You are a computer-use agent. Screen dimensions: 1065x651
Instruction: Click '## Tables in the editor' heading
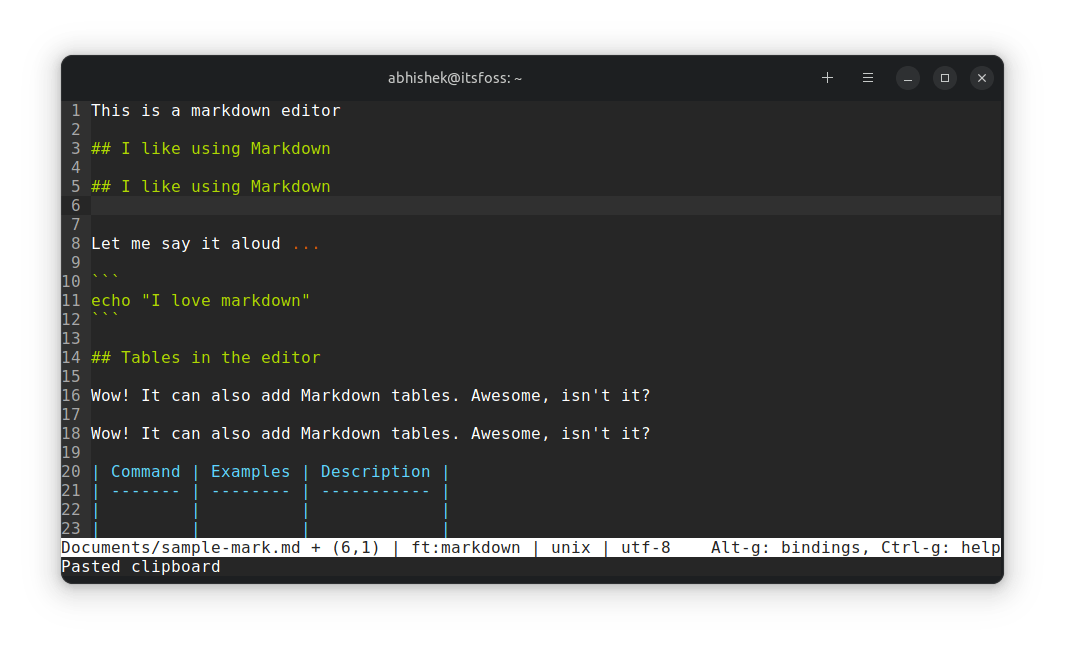pos(206,358)
